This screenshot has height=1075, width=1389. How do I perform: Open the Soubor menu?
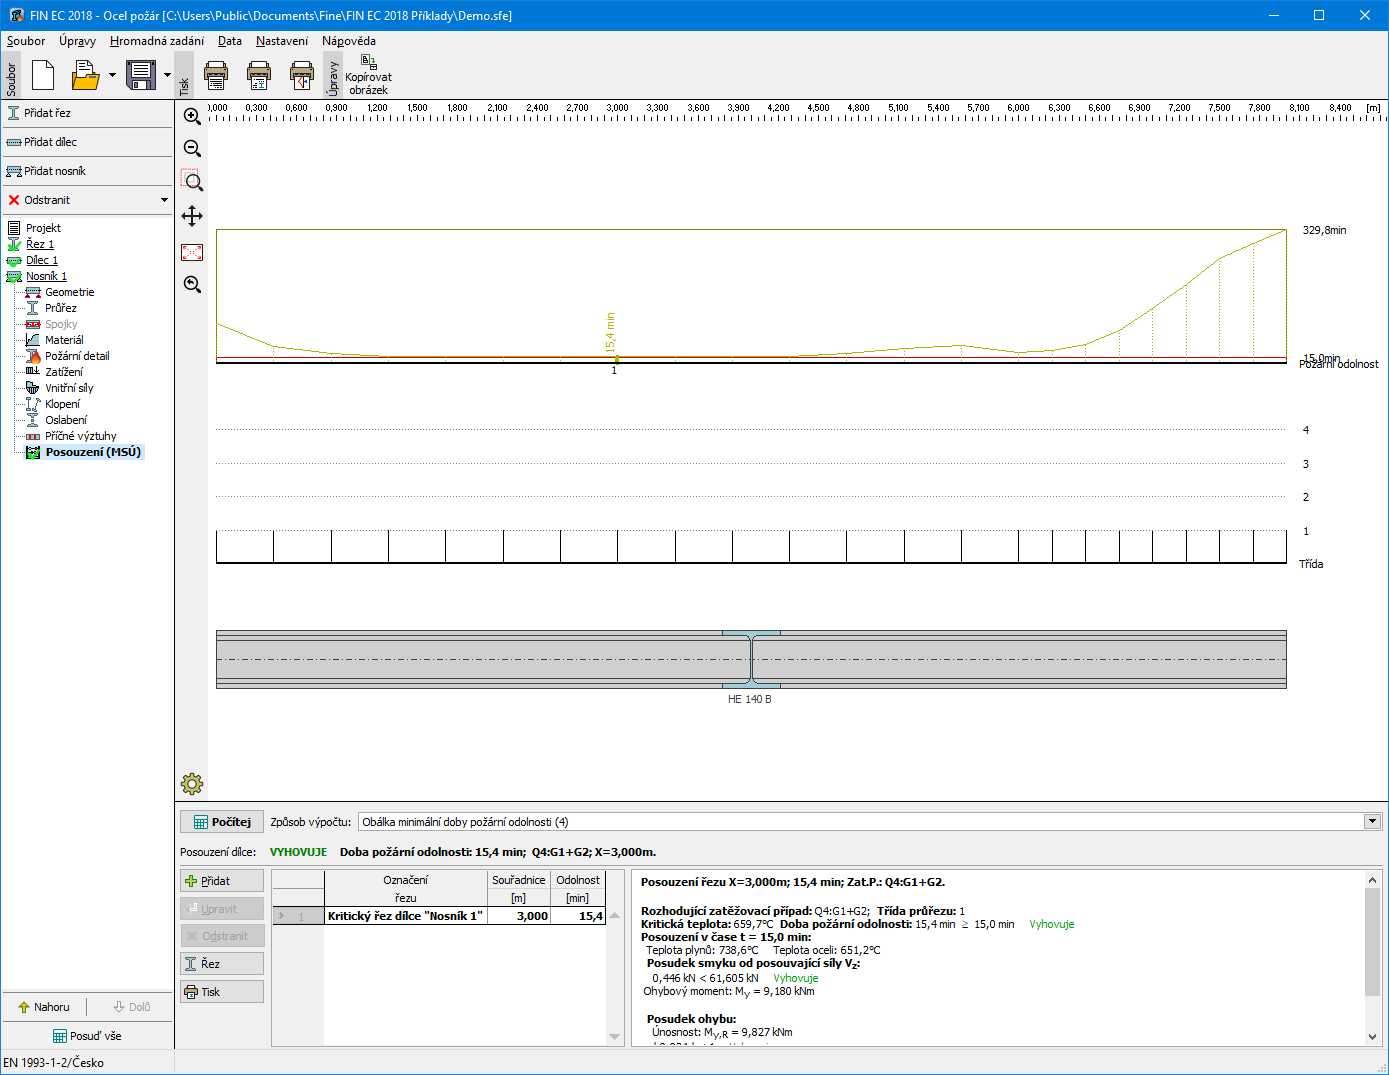pos(26,41)
